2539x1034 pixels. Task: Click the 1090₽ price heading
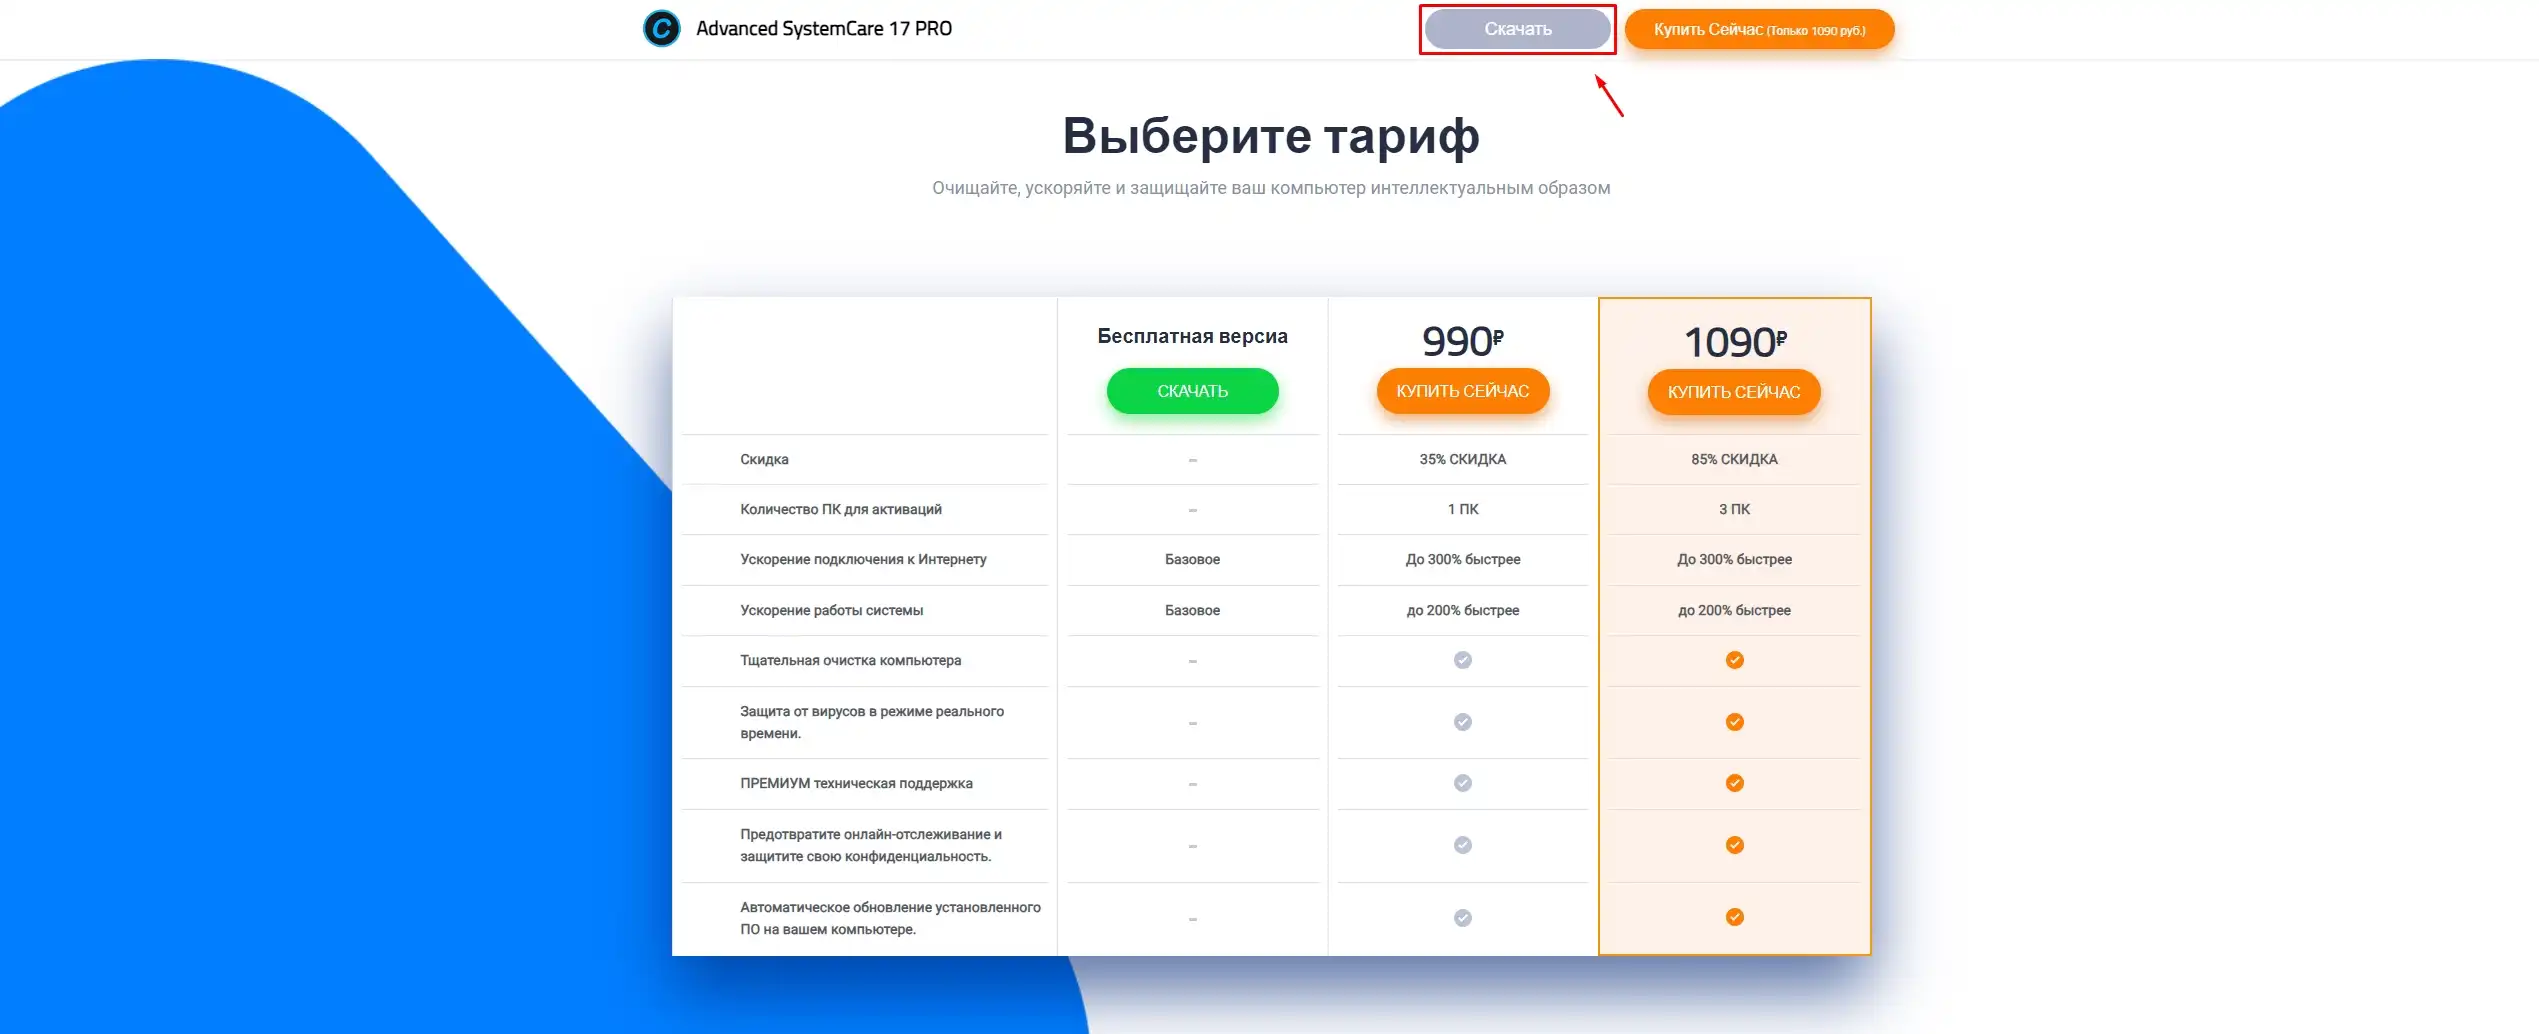1734,342
